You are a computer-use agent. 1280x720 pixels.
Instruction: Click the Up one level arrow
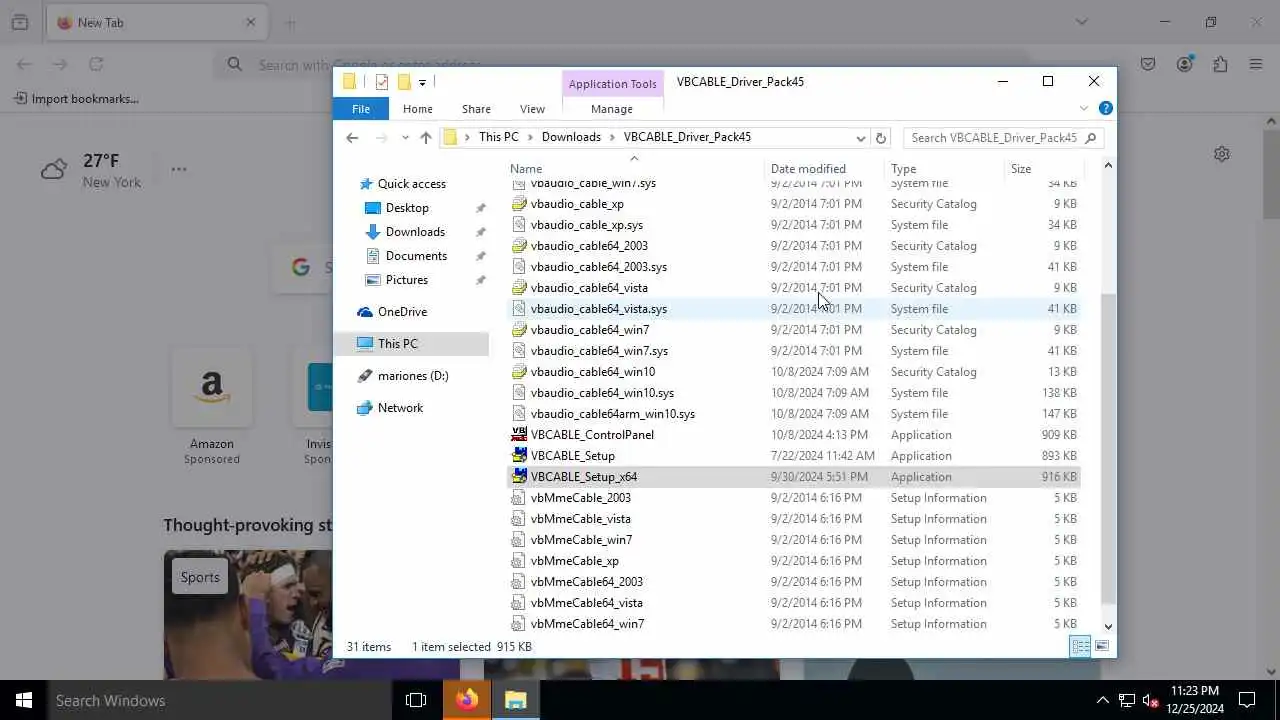(x=426, y=138)
